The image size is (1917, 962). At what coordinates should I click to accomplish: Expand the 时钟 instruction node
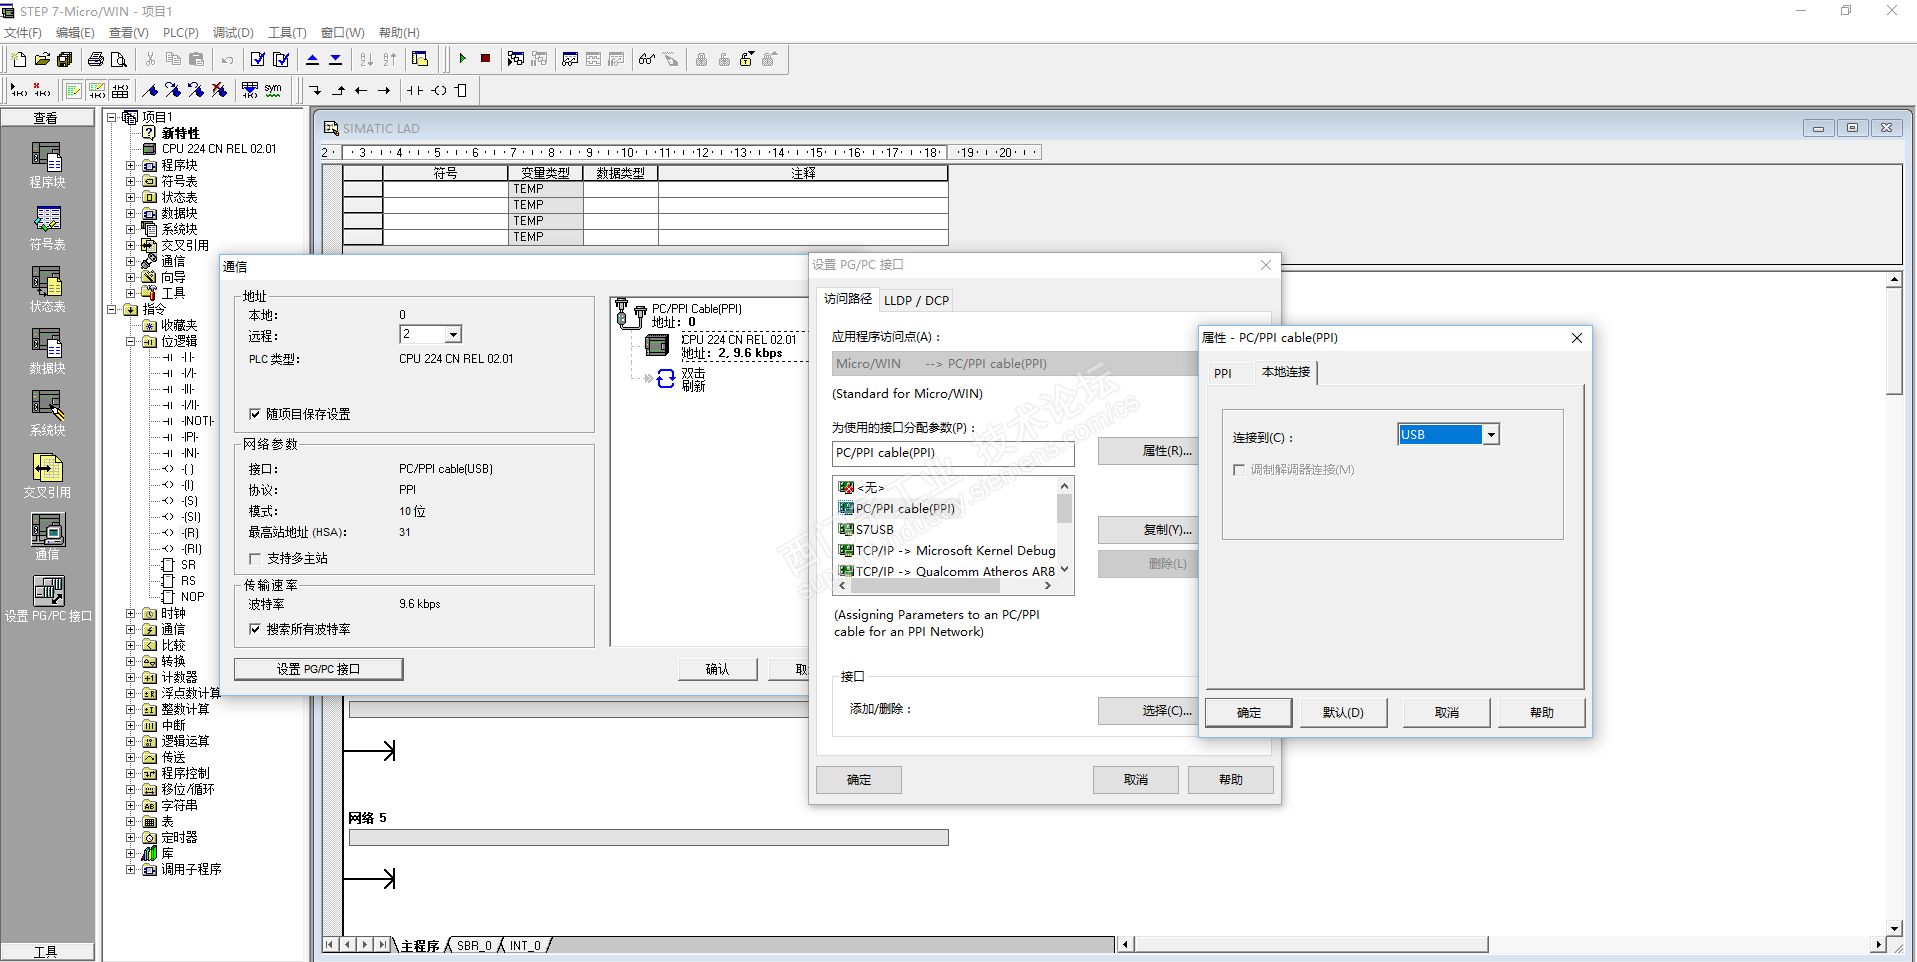pyautogui.click(x=130, y=614)
